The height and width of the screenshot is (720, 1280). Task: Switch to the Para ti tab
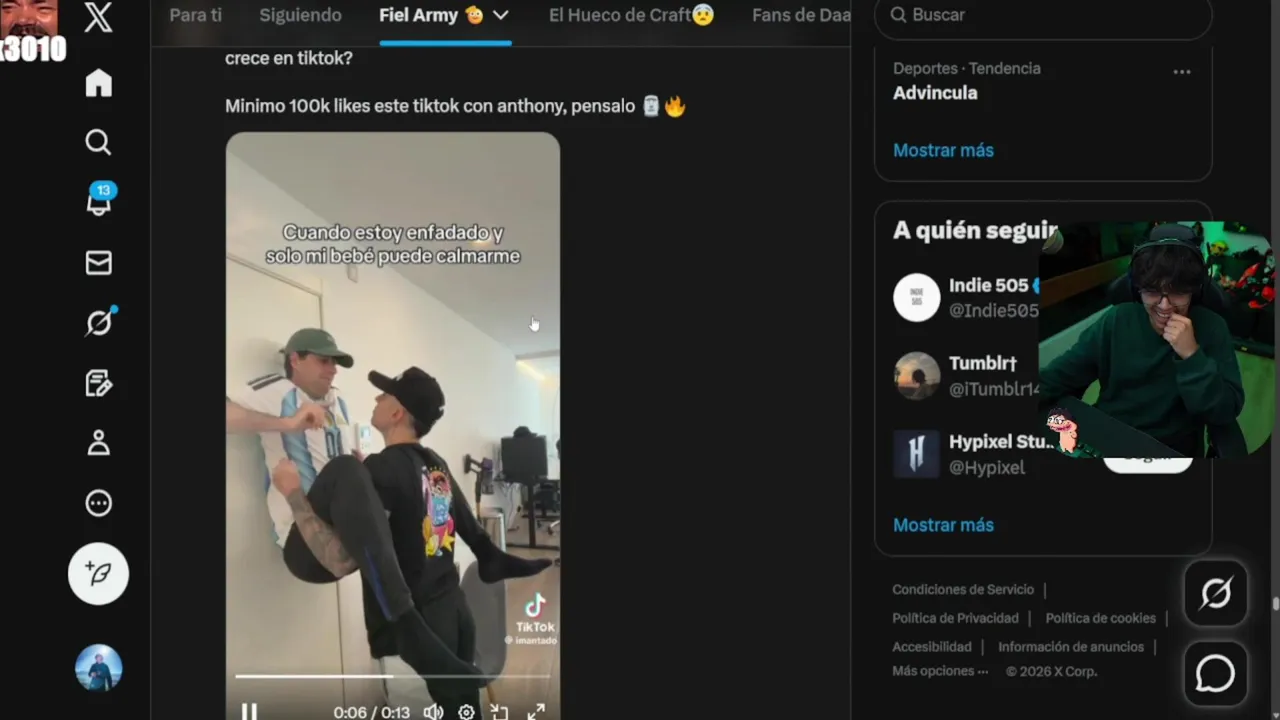click(x=196, y=15)
